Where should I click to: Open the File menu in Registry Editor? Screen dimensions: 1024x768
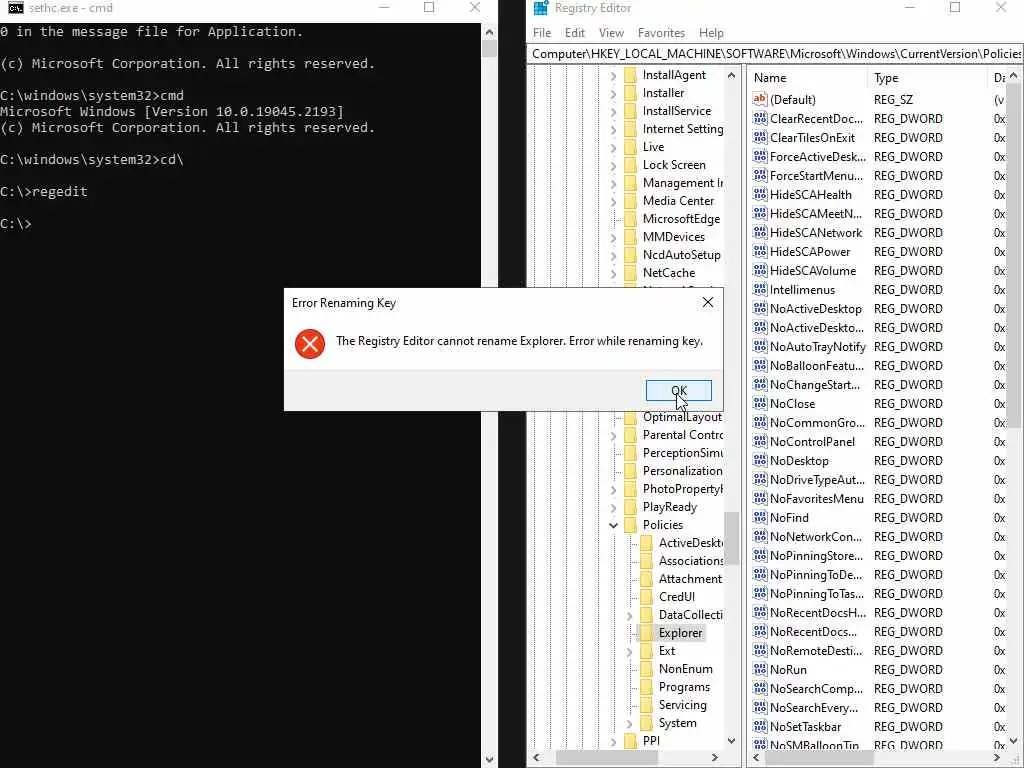[x=541, y=33]
